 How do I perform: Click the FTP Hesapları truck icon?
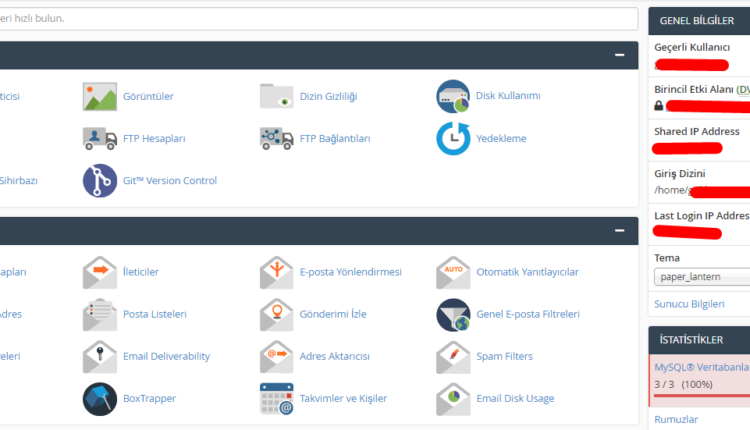pyautogui.click(x=99, y=139)
